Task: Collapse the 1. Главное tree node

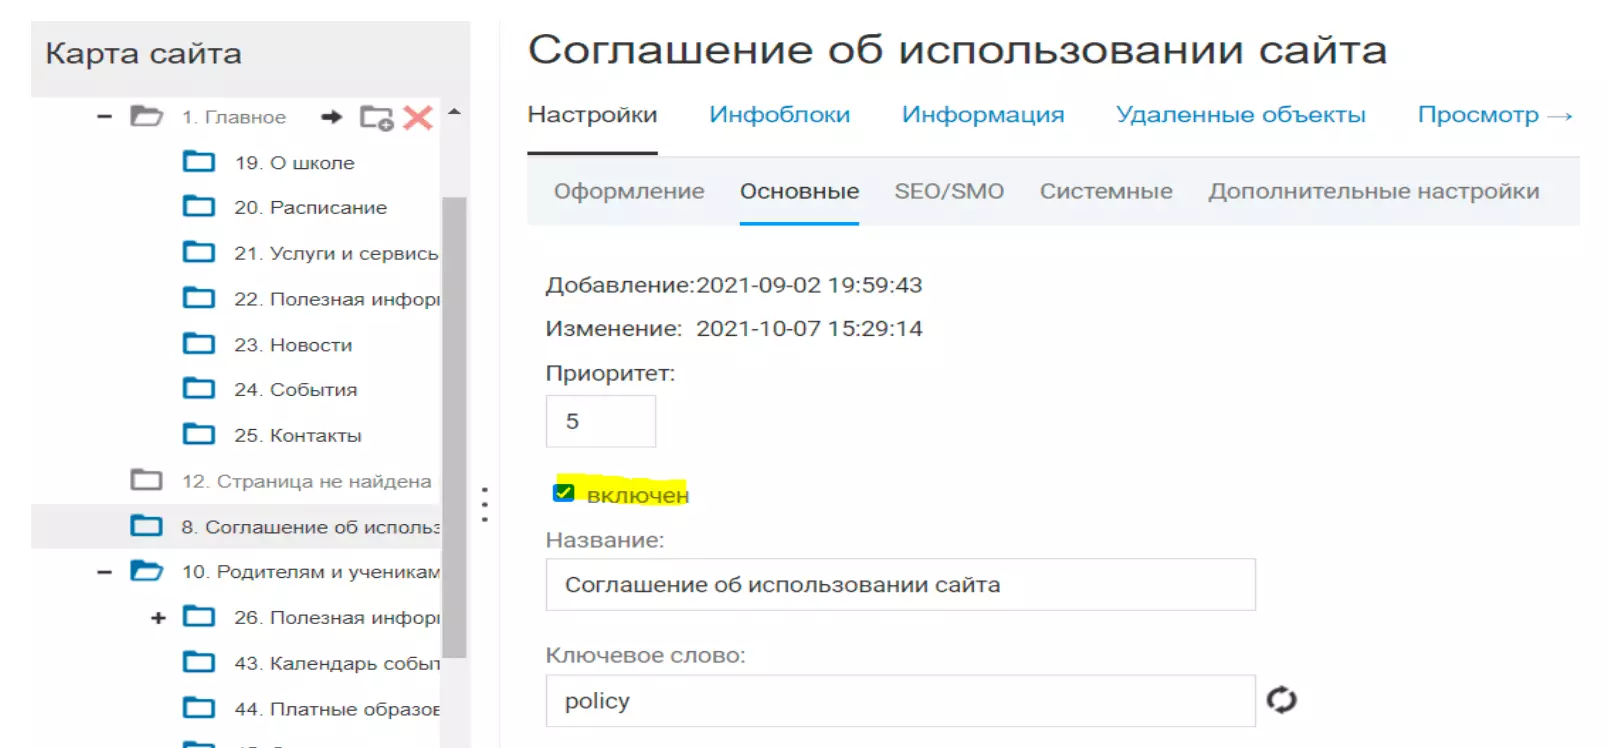Action: pos(104,117)
